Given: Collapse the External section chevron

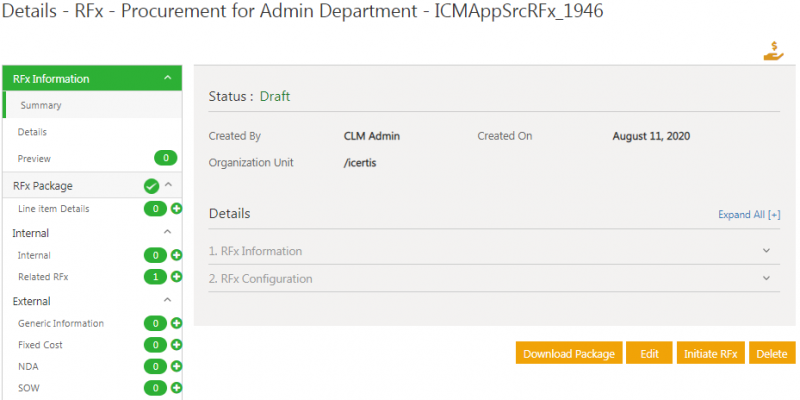Looking at the screenshot, I should point(167,301).
